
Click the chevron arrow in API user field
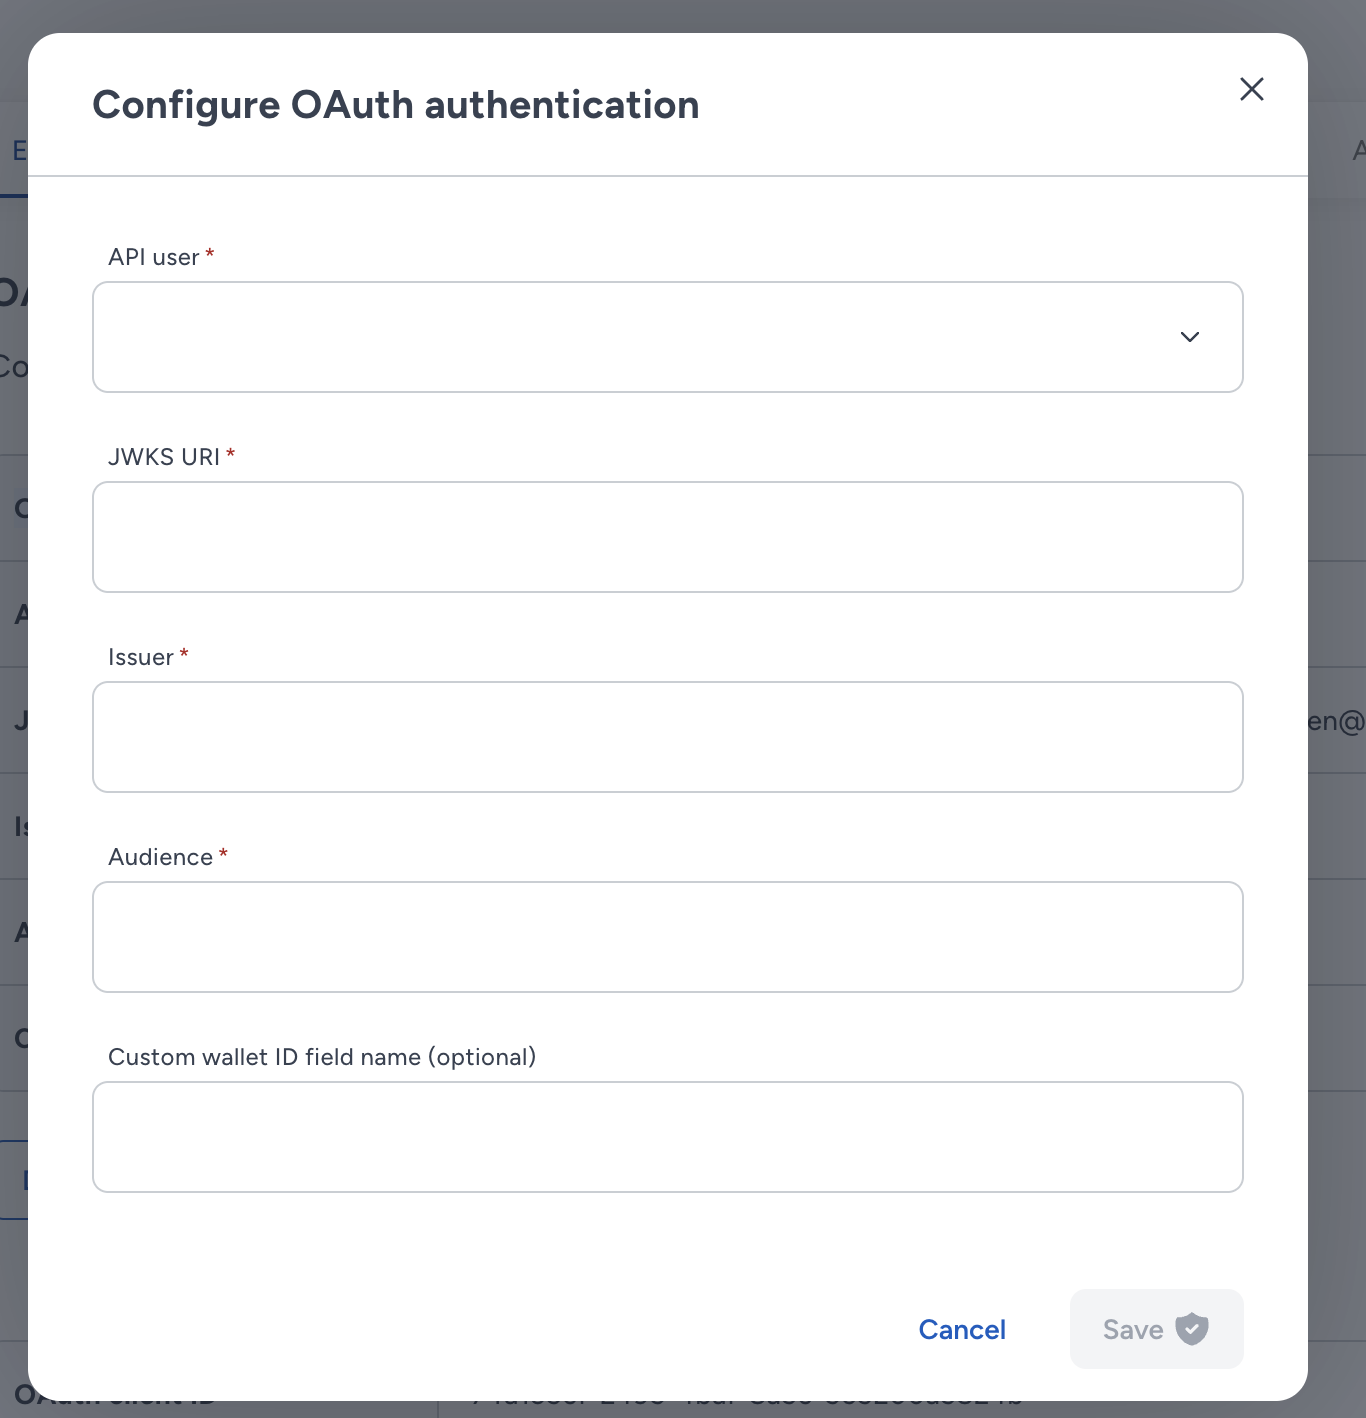[1190, 337]
